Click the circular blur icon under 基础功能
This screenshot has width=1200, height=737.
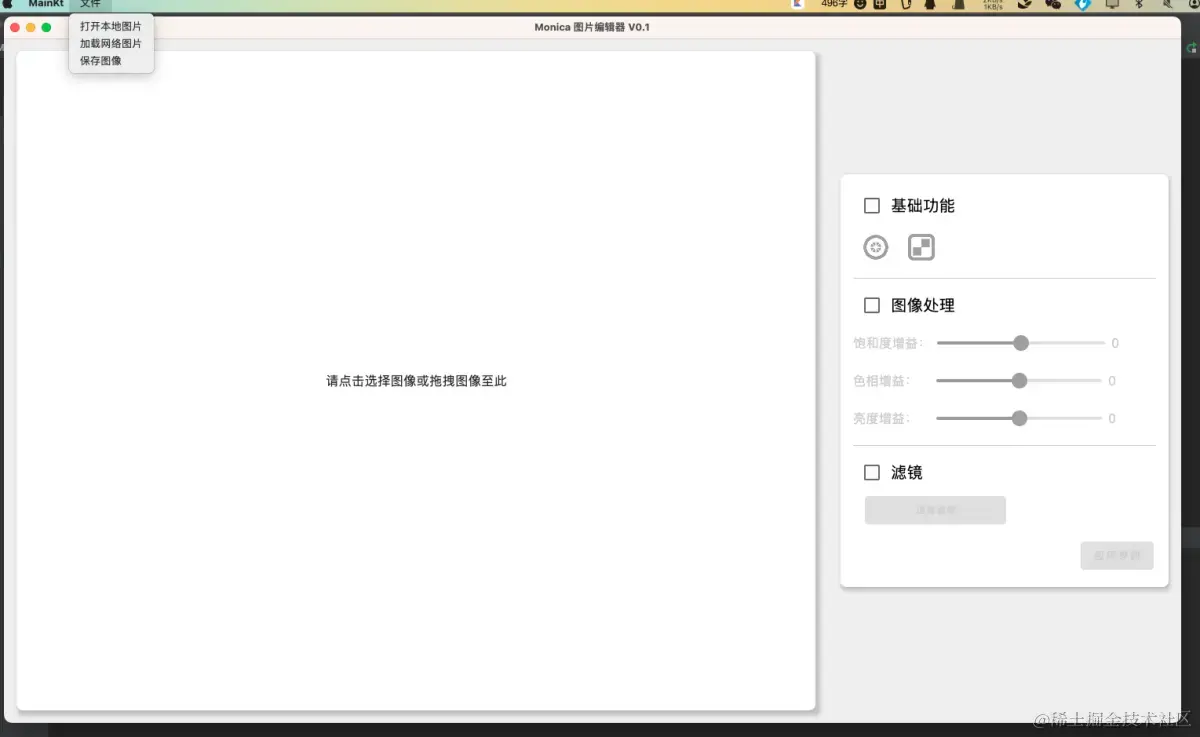pyautogui.click(x=876, y=247)
